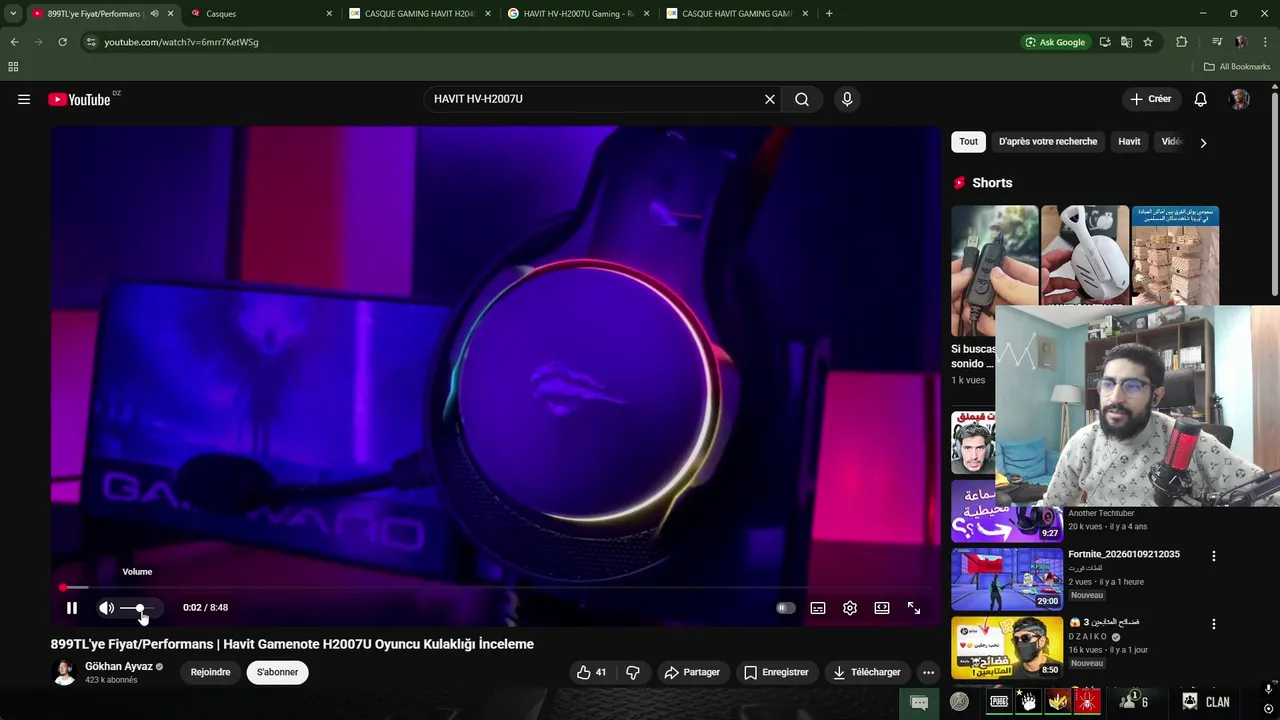
Task: Open a new browser tab
Action: point(829,14)
